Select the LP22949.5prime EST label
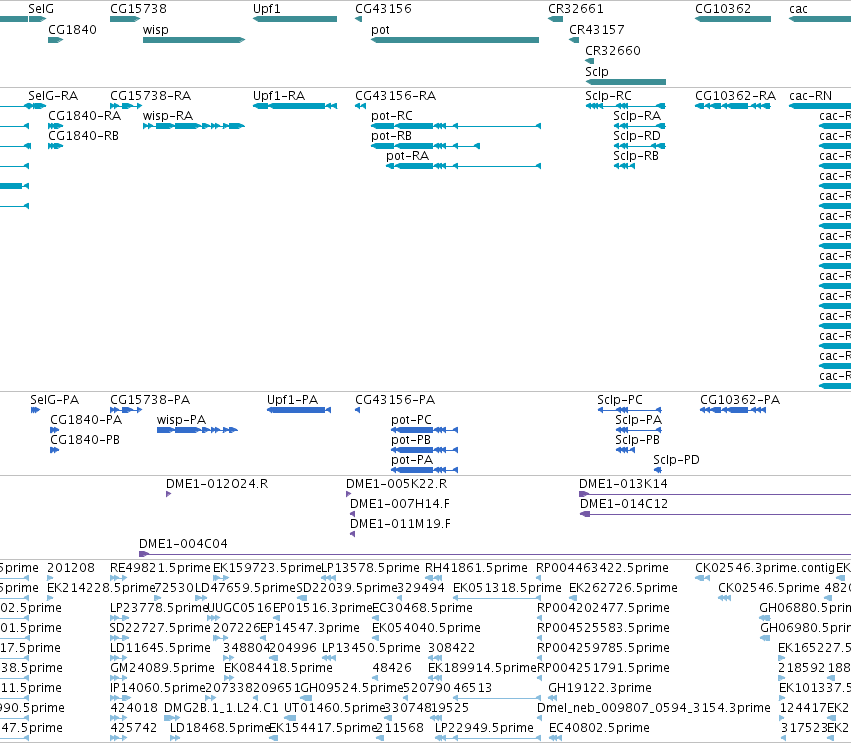 (x=484, y=728)
